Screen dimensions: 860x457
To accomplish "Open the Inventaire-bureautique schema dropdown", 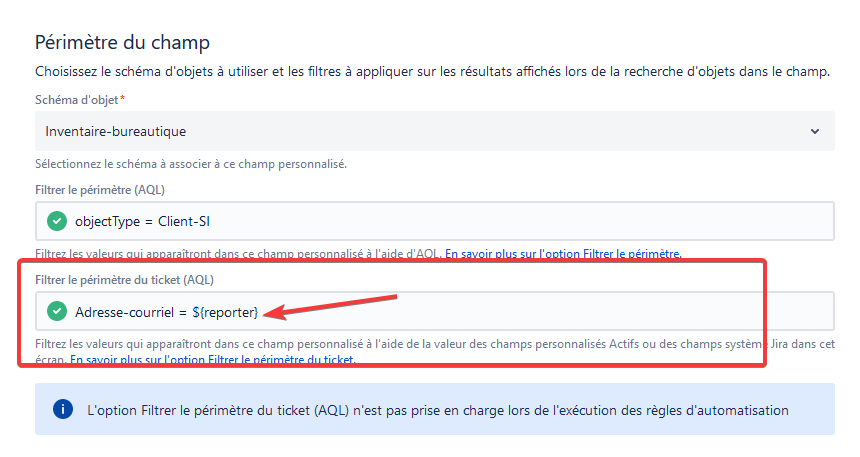I will coord(434,131).
